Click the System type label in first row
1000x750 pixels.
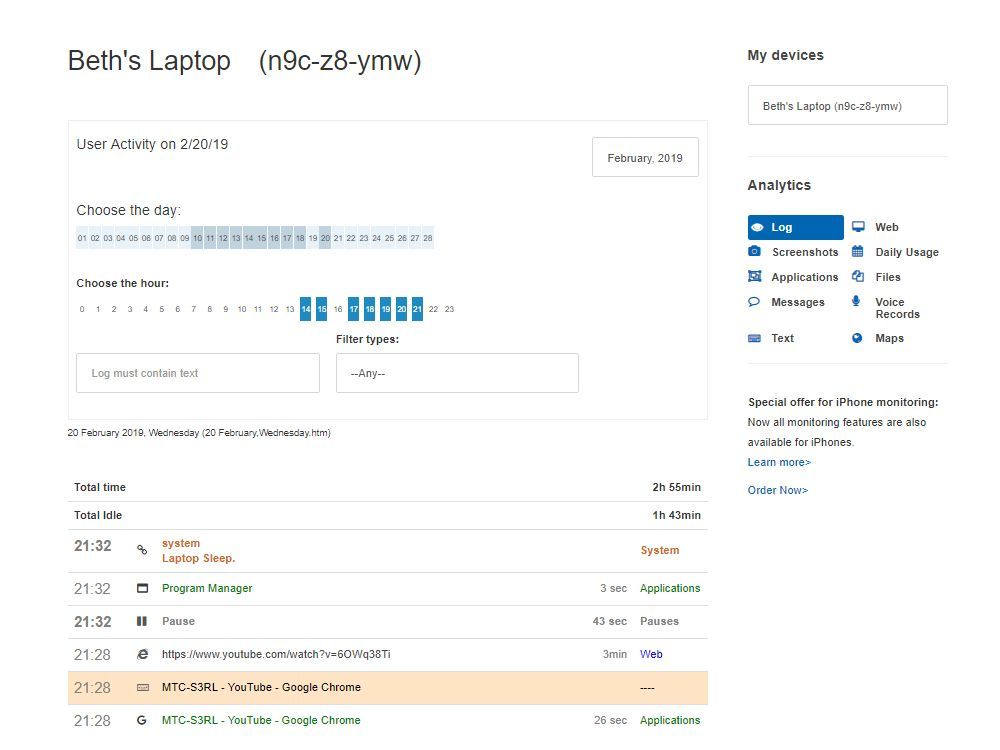tap(659, 550)
